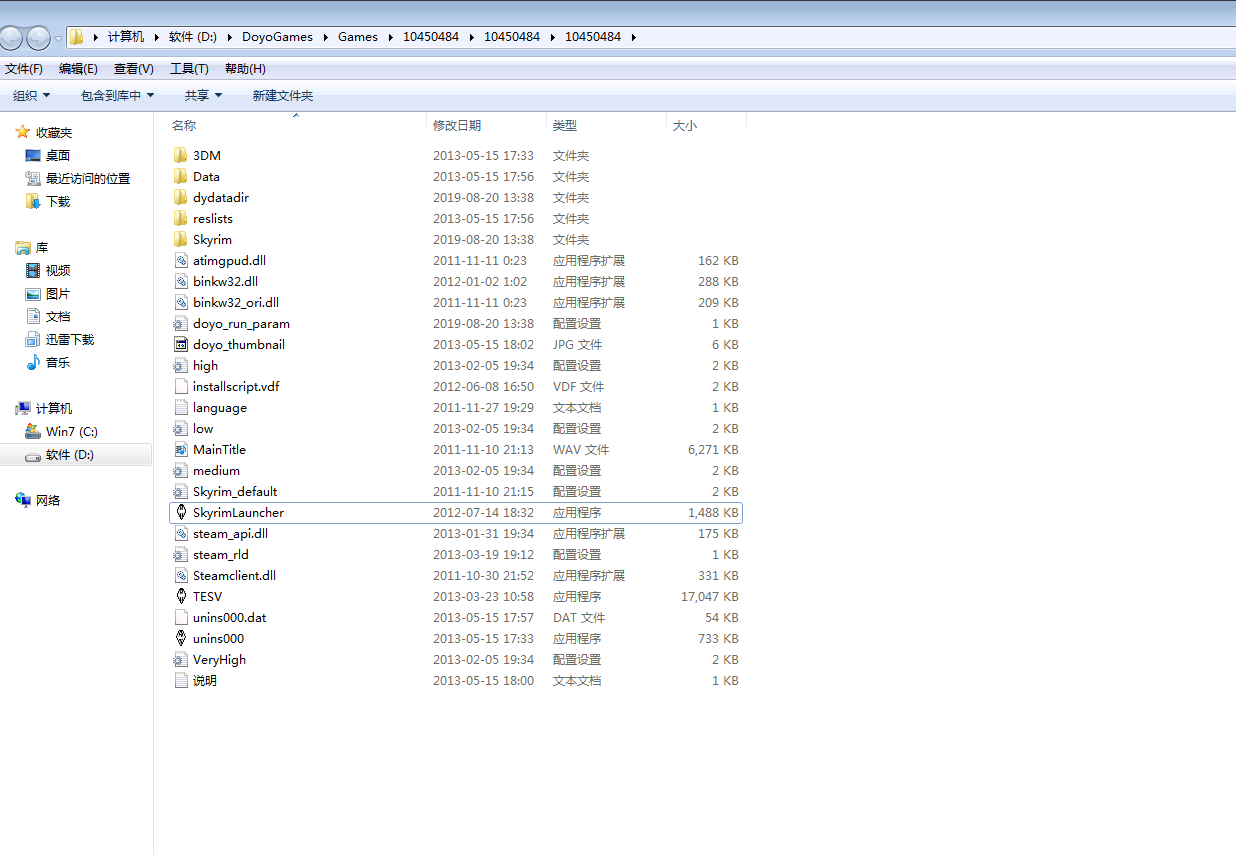Viewport: 1236px width, 855px height.
Task: Select the file named steam_rld
Action: [221, 554]
